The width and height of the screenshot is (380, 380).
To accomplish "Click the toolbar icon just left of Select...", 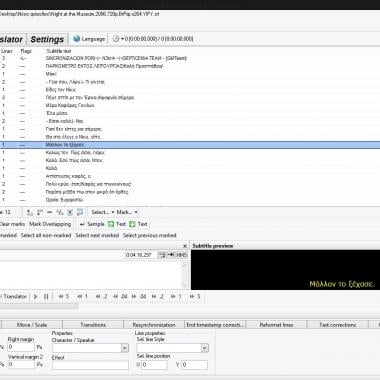I will click(x=80, y=212).
